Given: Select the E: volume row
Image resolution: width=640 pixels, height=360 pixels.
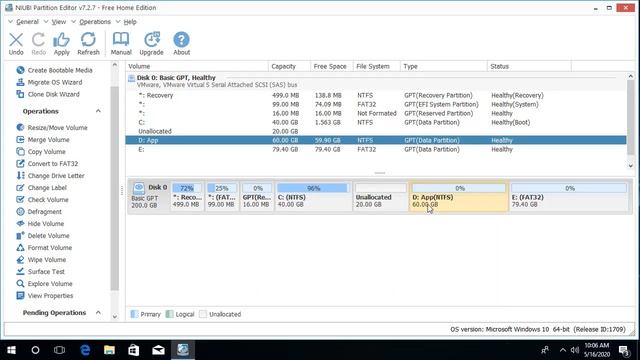Looking at the screenshot, I should point(376,149).
